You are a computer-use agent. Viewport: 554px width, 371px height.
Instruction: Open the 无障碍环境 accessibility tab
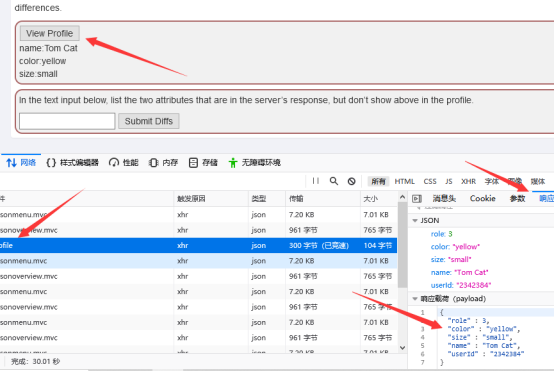(x=254, y=163)
